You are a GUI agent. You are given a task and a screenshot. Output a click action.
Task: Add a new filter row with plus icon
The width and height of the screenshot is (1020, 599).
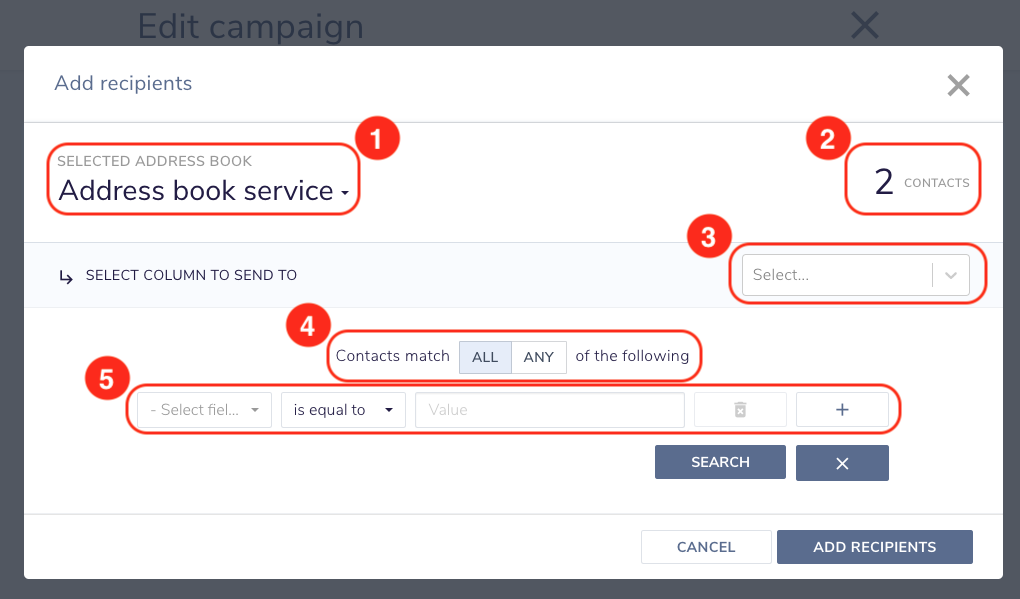coord(842,410)
